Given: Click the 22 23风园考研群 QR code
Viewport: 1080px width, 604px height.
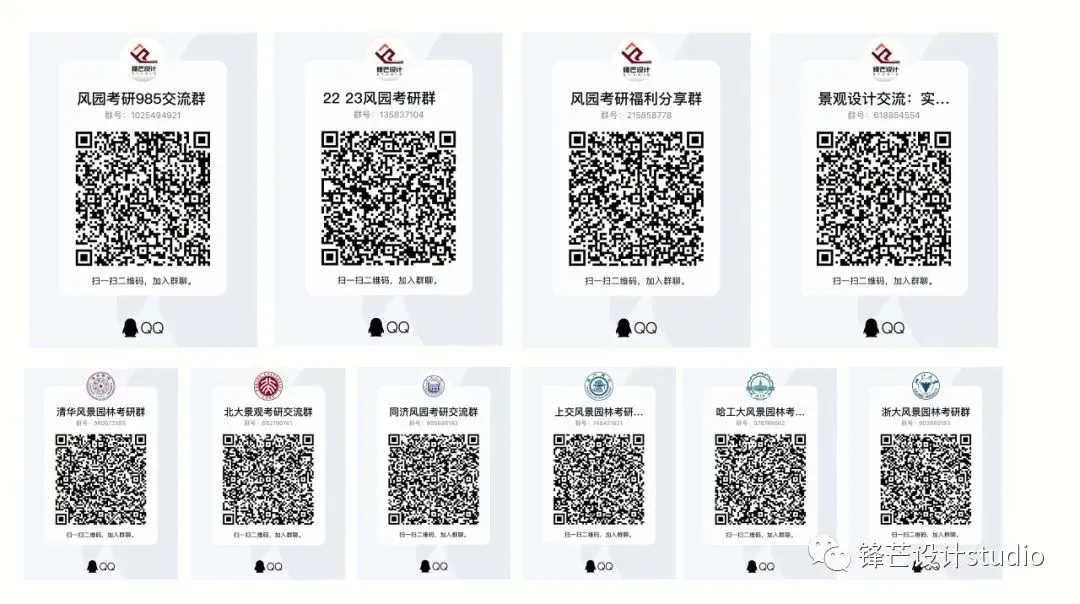Looking at the screenshot, I should coord(388,198).
